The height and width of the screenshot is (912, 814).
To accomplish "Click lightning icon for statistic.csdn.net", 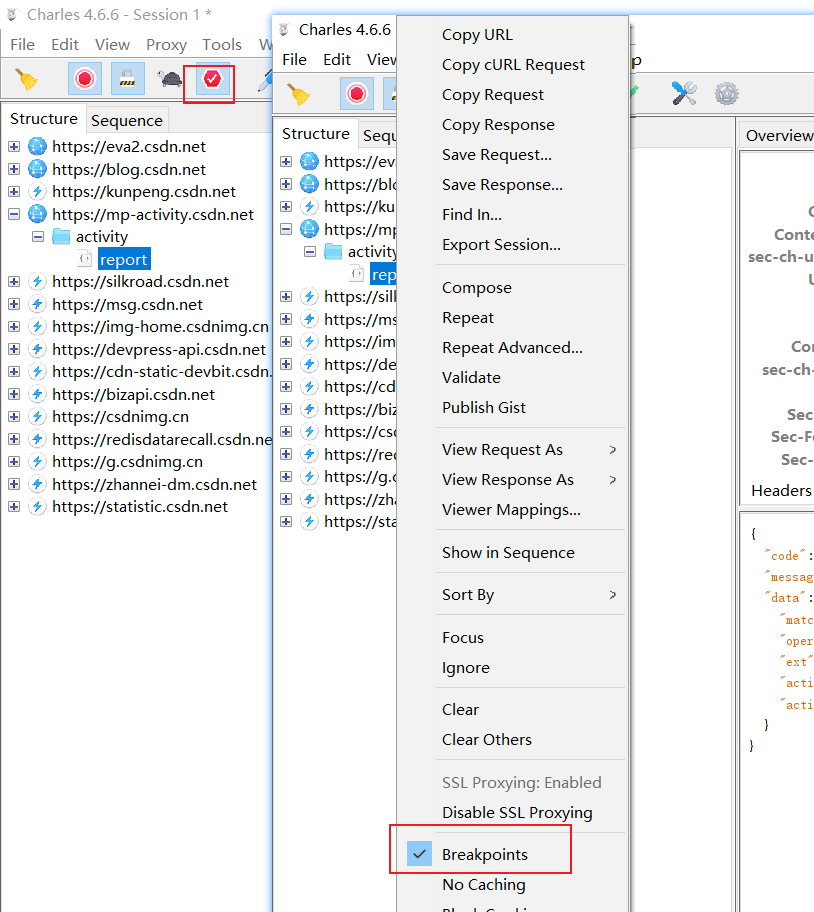I will [x=37, y=507].
